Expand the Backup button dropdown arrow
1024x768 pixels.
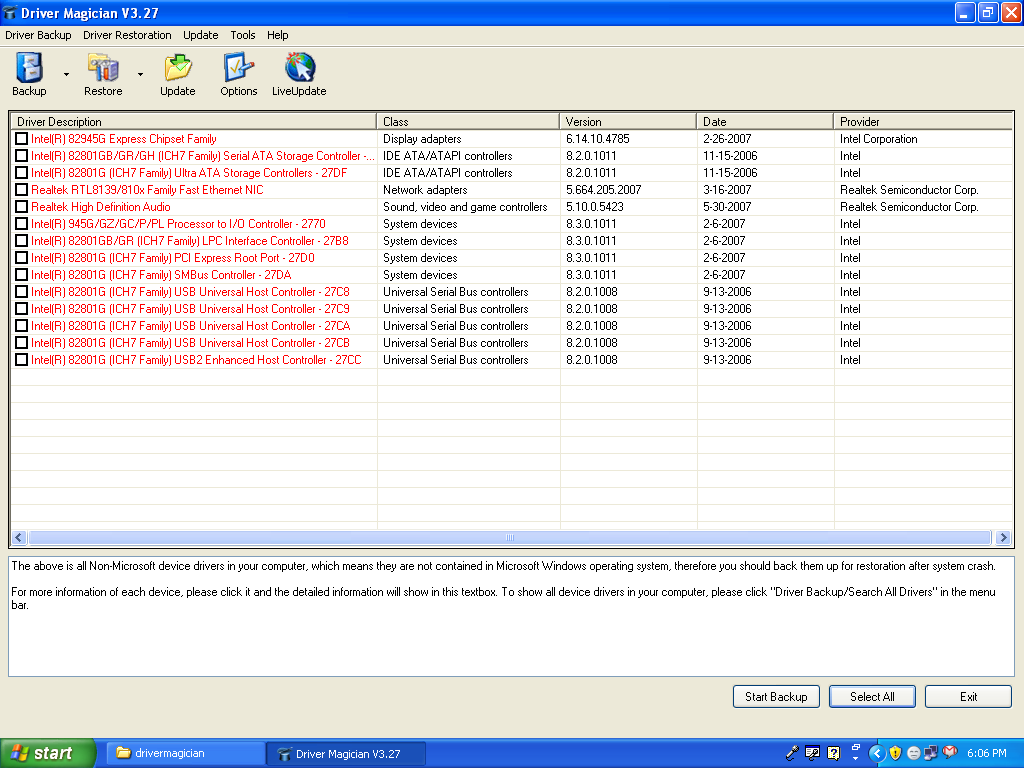pos(66,74)
